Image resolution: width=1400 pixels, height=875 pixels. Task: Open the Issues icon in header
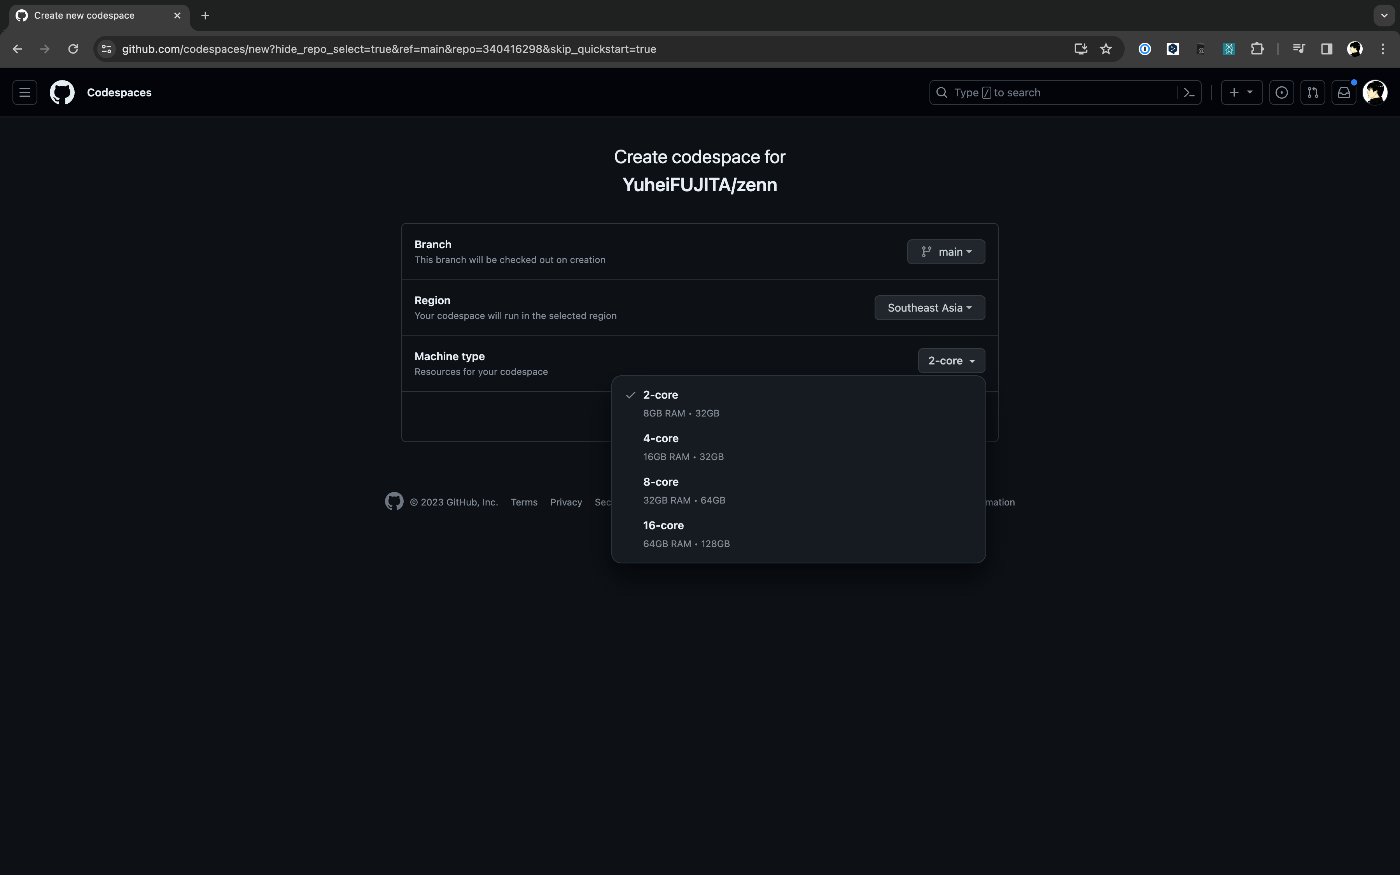1282,92
